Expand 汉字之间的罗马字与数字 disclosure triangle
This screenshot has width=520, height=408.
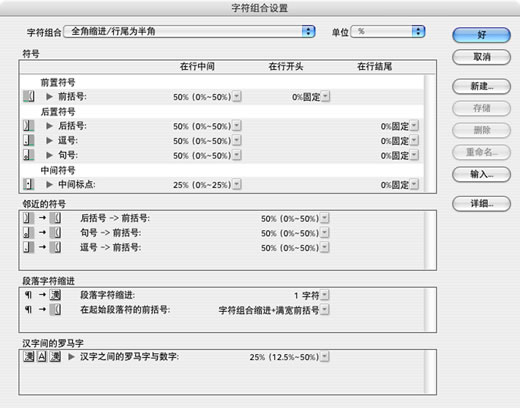pyautogui.click(x=71, y=357)
